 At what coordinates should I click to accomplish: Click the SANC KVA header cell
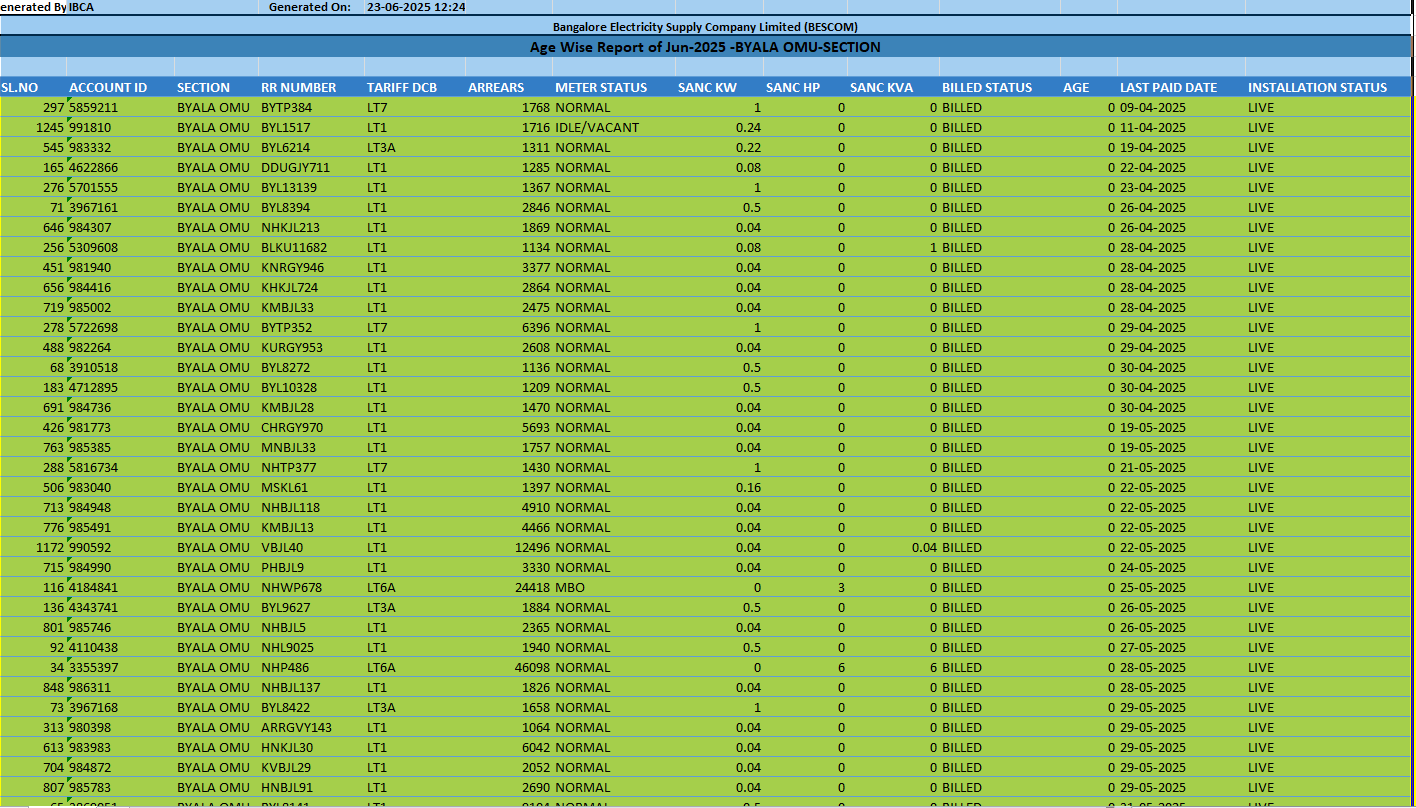893,87
